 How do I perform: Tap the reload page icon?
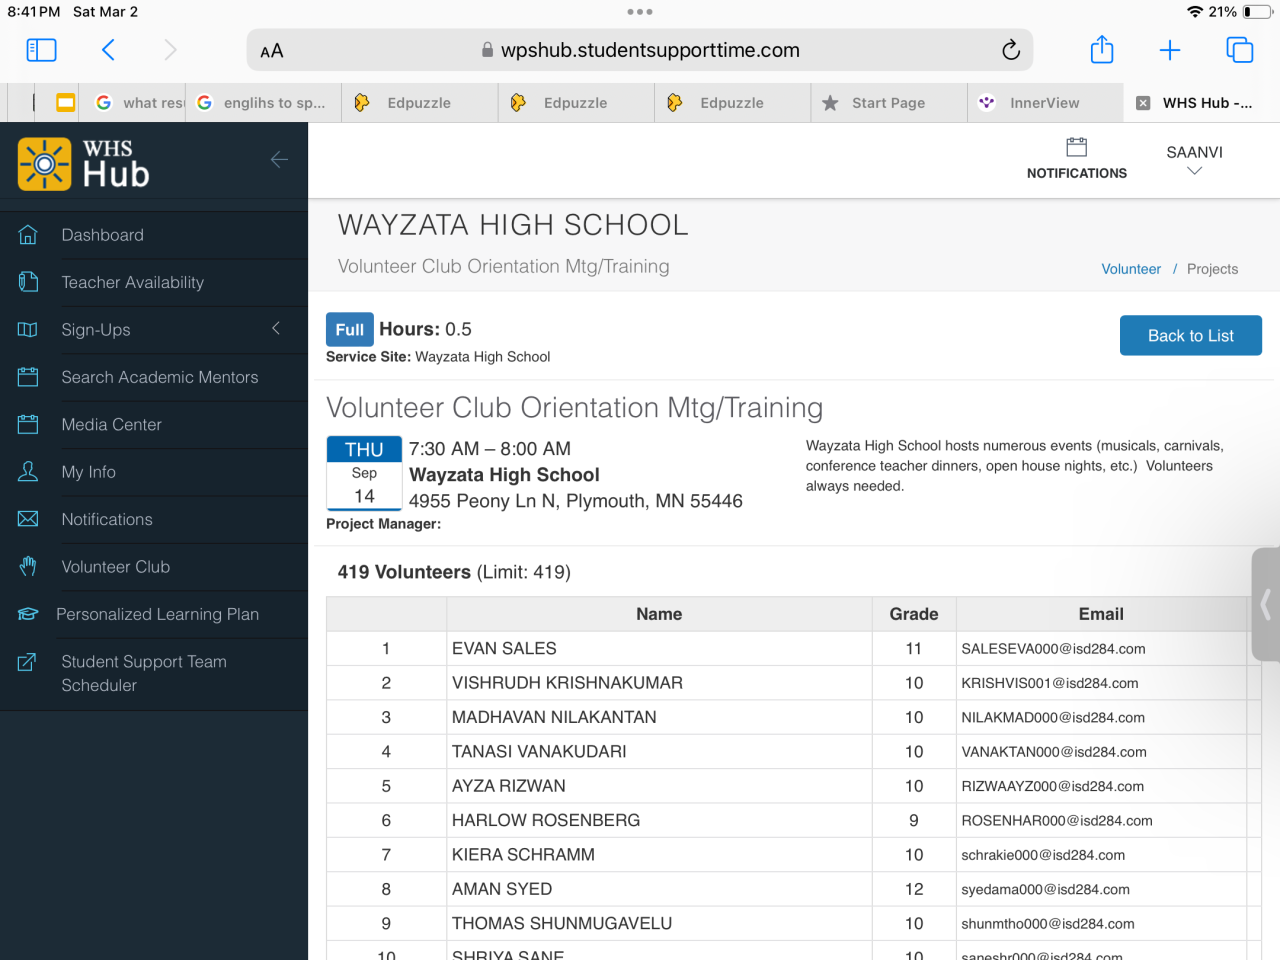[x=1010, y=50]
